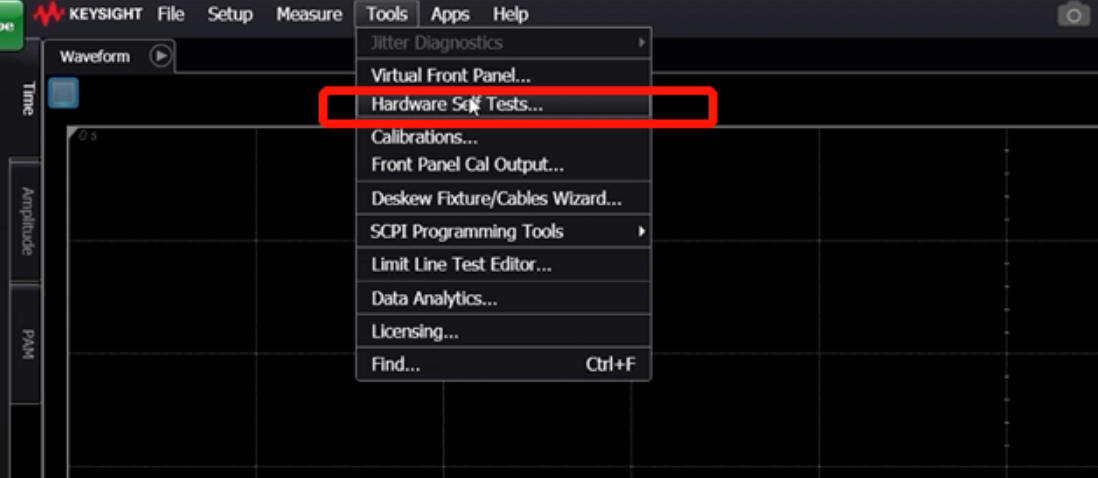Open Virtual Front Panel from Tools menu
Image resolution: width=1098 pixels, height=478 pixels.
coord(450,75)
